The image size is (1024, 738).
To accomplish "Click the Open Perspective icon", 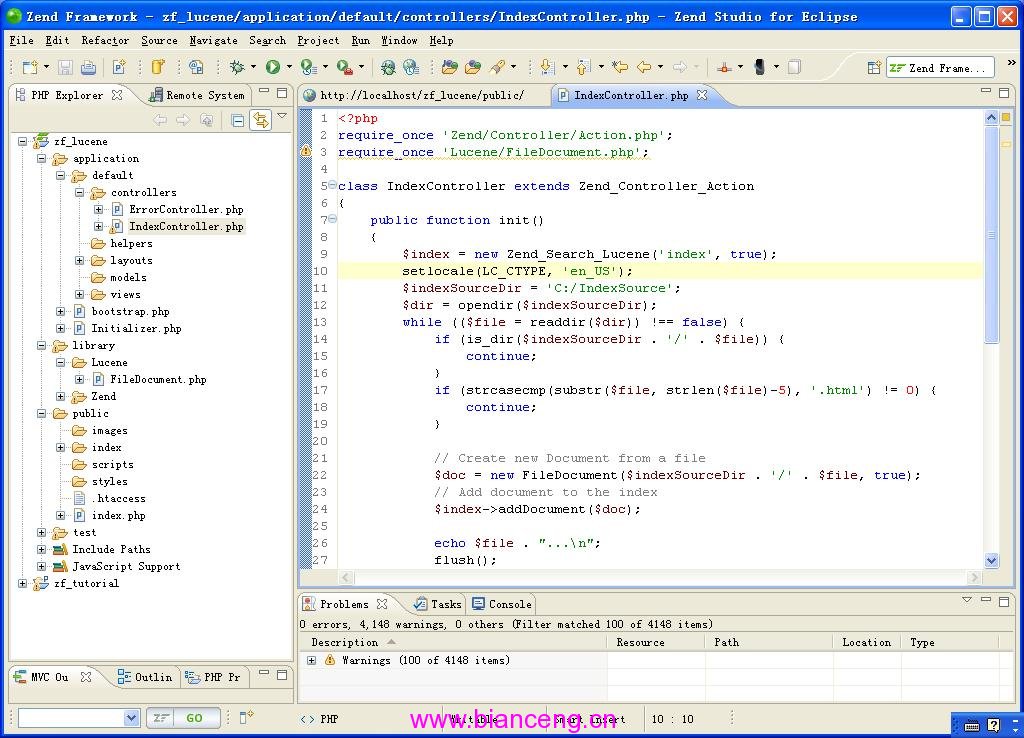I will point(874,67).
